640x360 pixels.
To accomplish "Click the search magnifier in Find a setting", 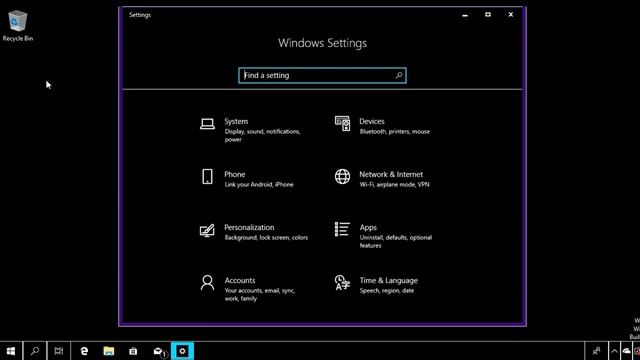I will click(x=399, y=75).
